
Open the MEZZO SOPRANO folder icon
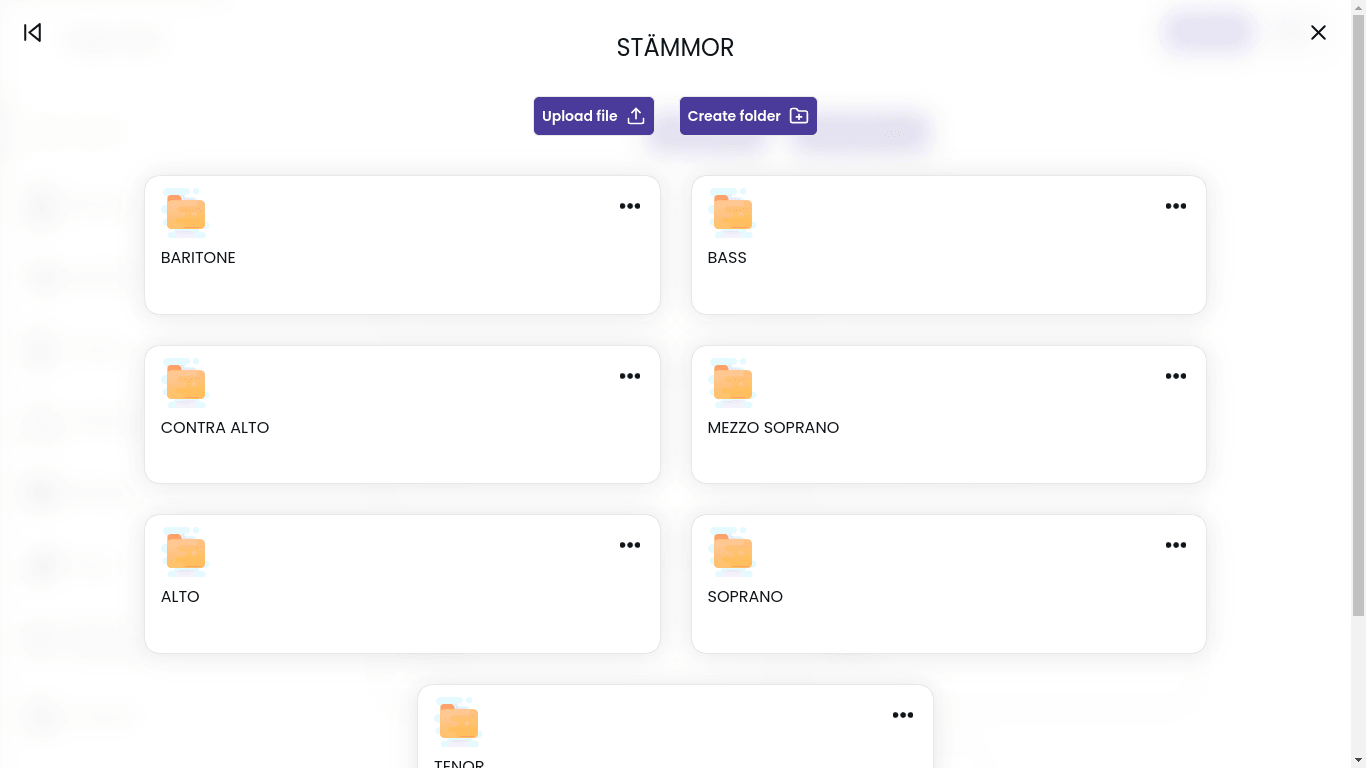732,382
